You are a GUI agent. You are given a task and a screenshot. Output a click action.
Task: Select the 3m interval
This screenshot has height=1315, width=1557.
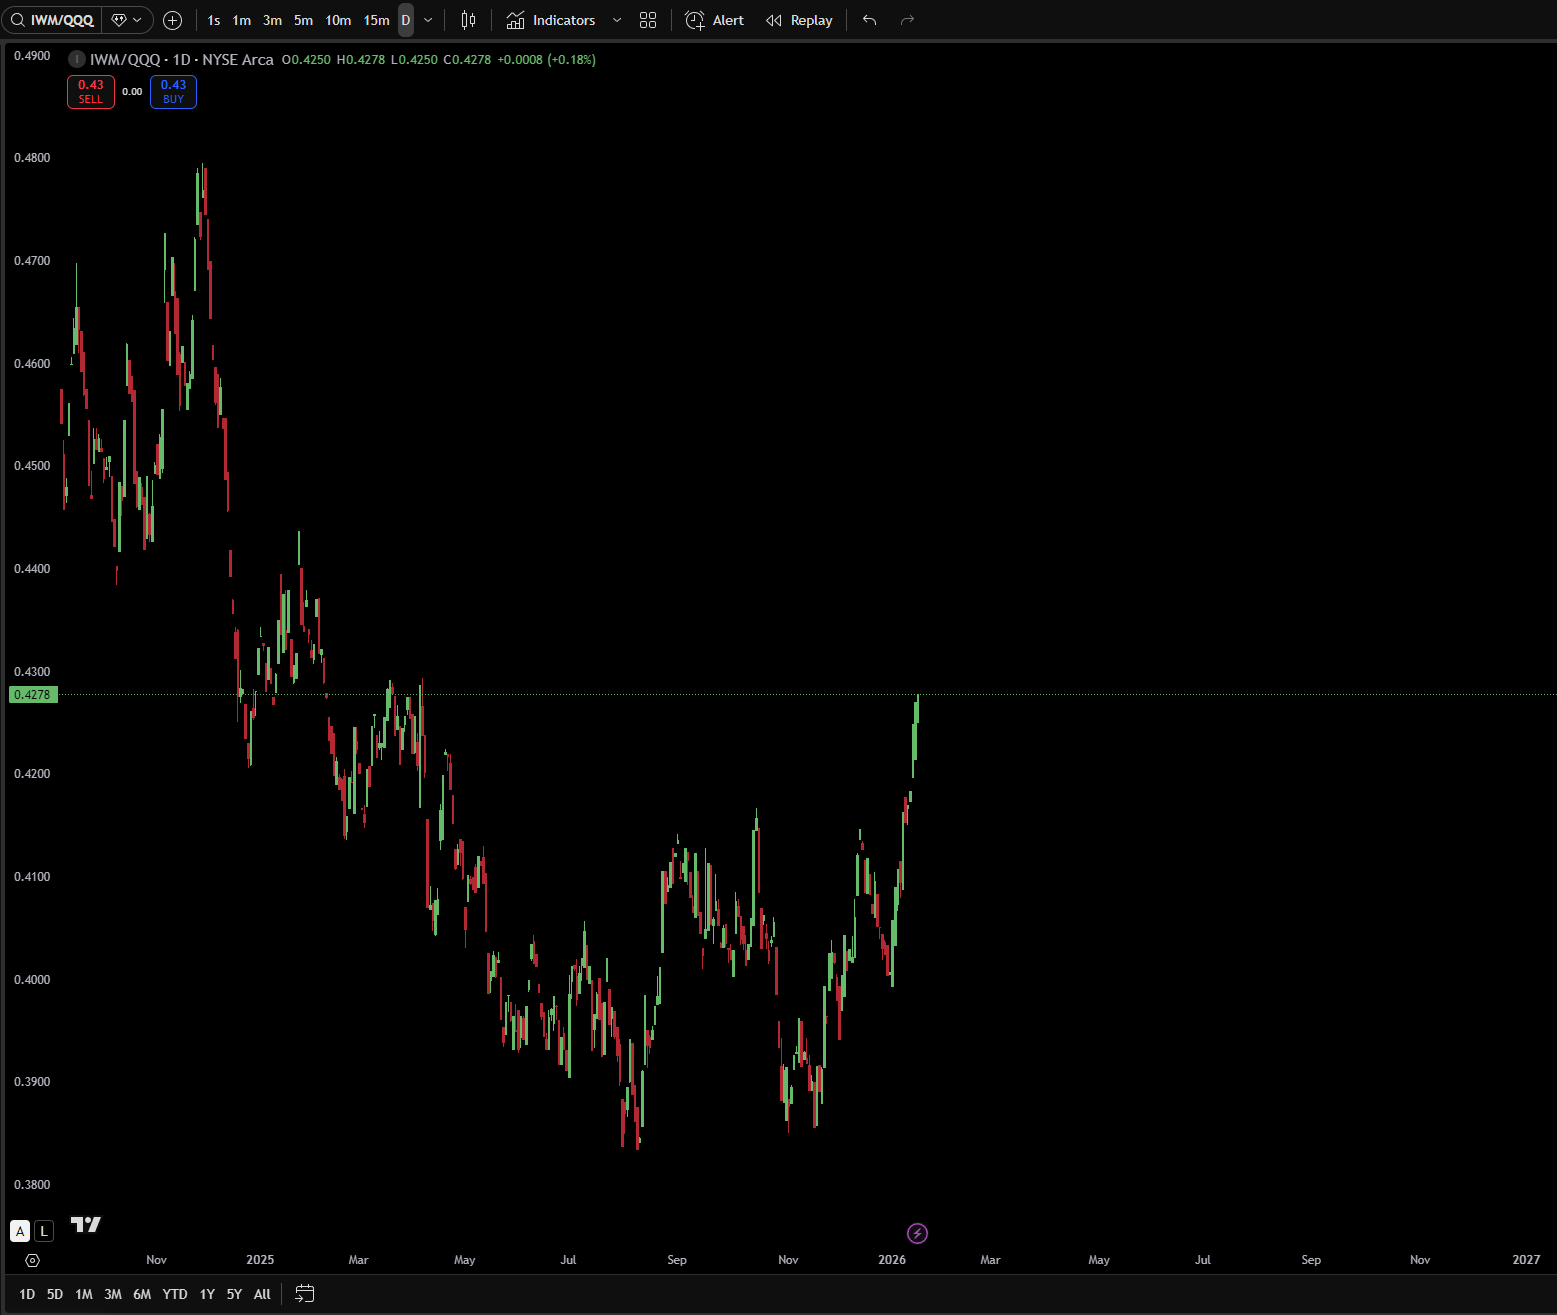(x=272, y=20)
